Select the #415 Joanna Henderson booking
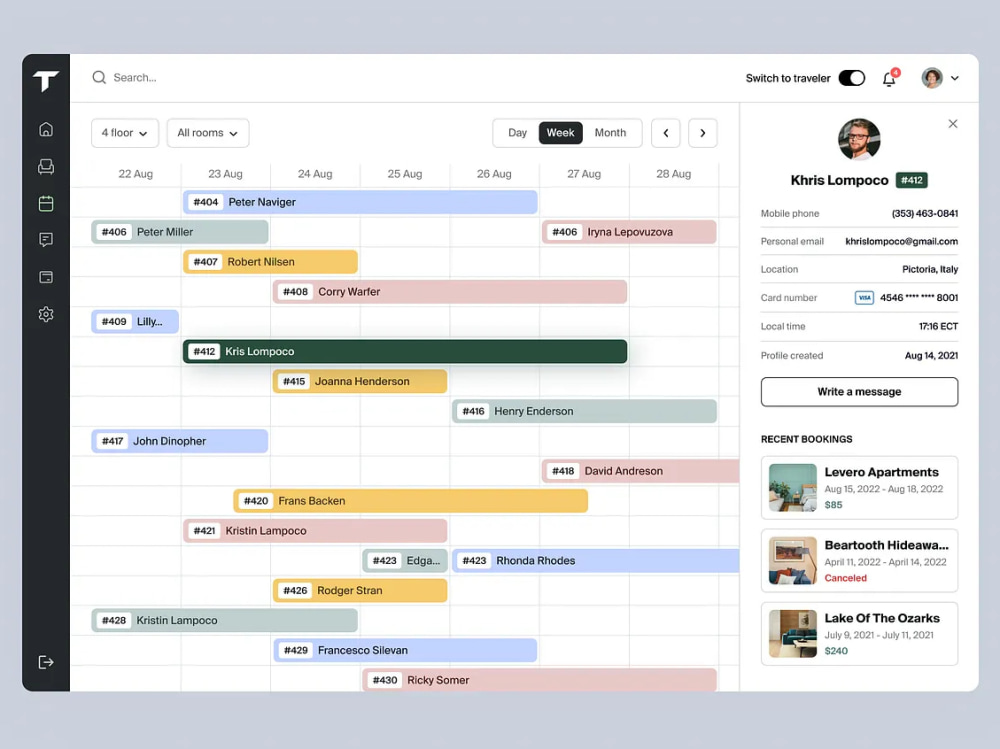The width and height of the screenshot is (1000, 749). tap(360, 382)
